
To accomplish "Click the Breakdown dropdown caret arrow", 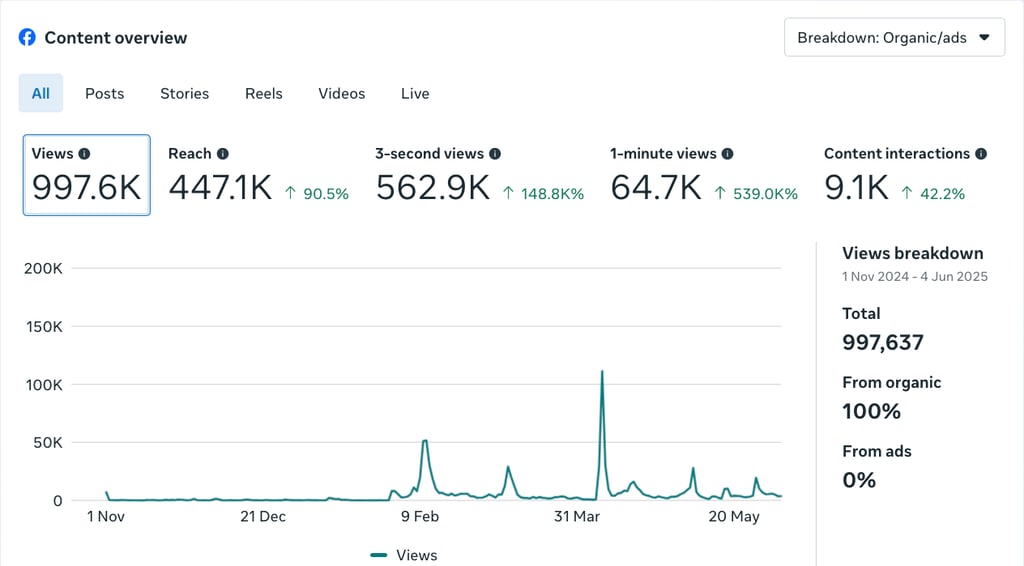I will (984, 38).
